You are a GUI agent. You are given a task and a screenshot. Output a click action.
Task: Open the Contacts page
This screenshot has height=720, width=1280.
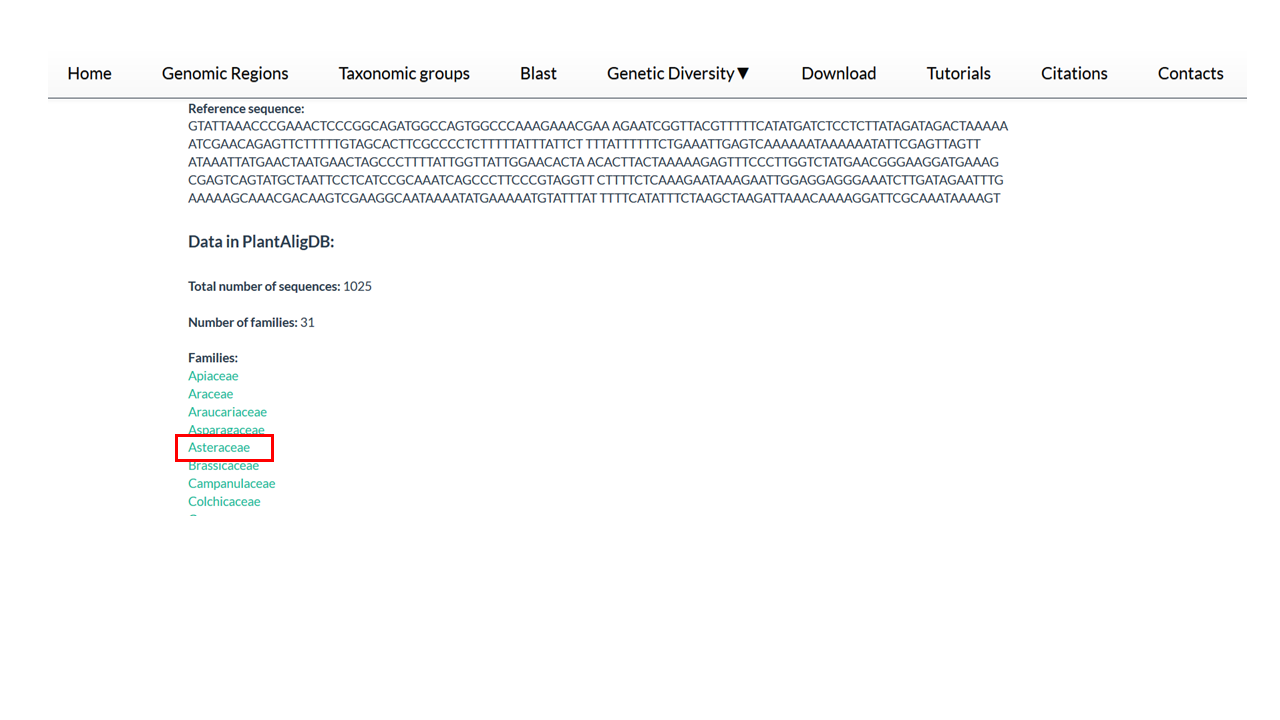(x=1191, y=73)
